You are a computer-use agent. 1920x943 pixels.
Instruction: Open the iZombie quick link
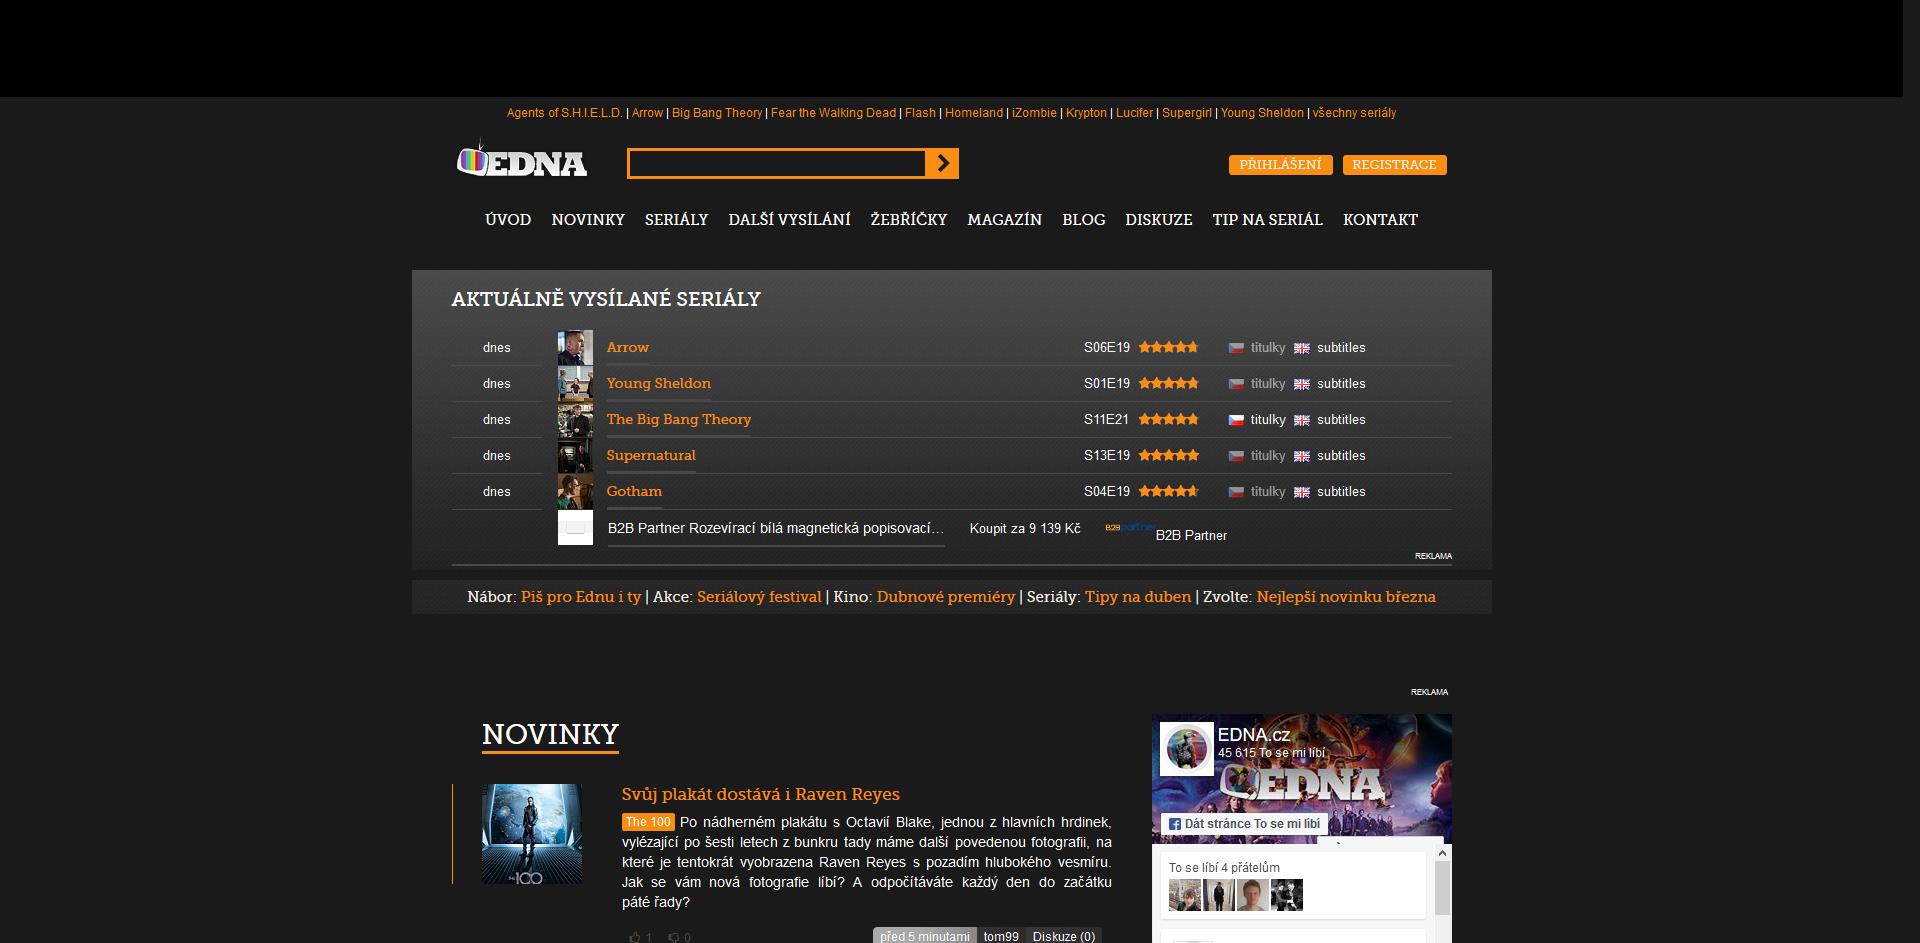pos(1034,113)
